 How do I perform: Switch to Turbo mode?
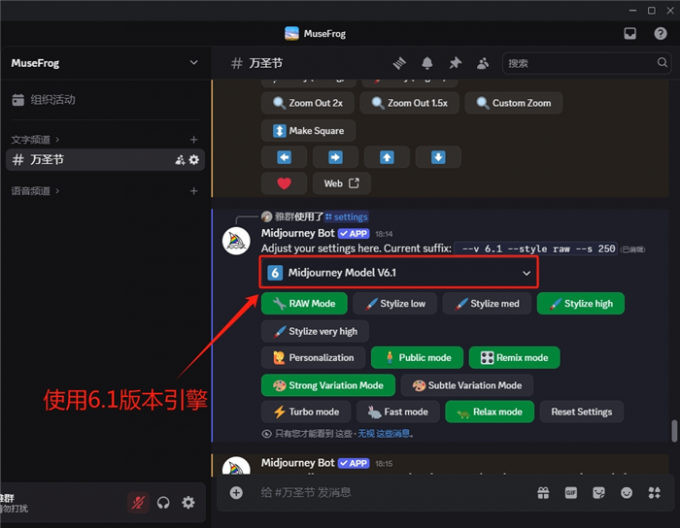[306, 412]
